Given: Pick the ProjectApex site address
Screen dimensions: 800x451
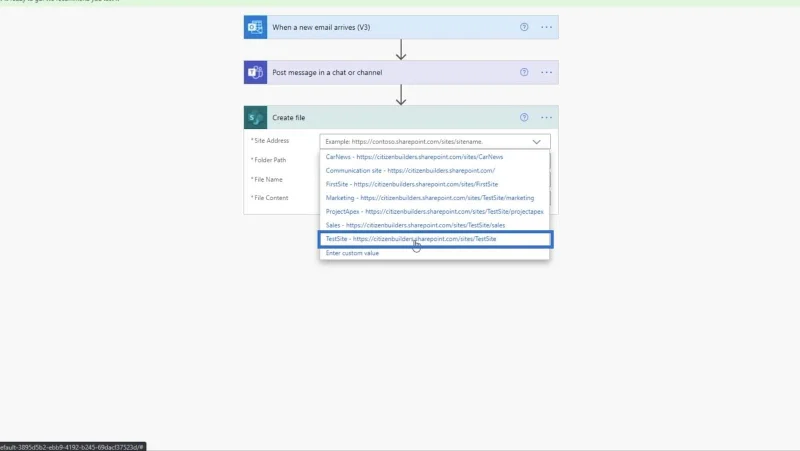Looking at the screenshot, I should (x=435, y=211).
